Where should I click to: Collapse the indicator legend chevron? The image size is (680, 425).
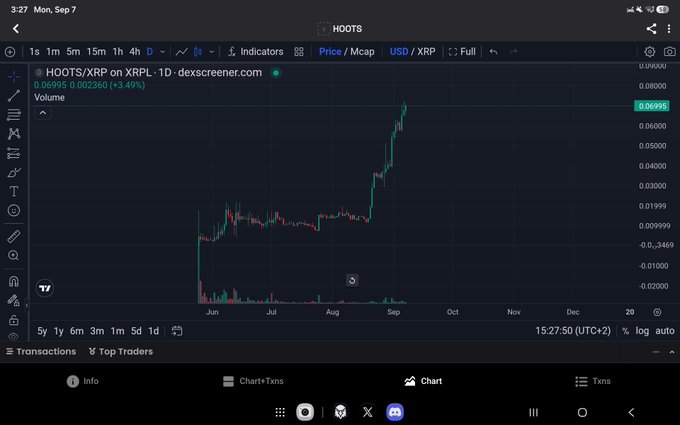pos(43,113)
